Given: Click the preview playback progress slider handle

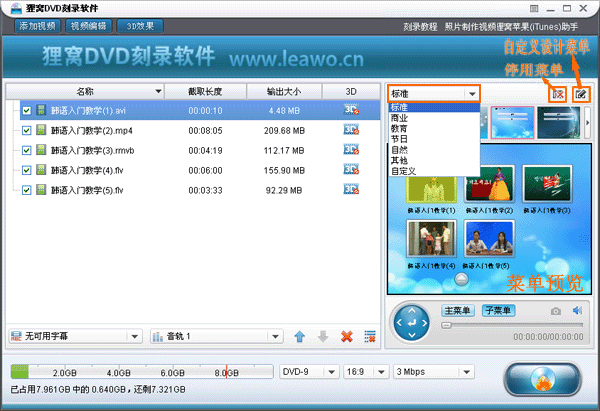Looking at the screenshot, I should tap(446, 325).
